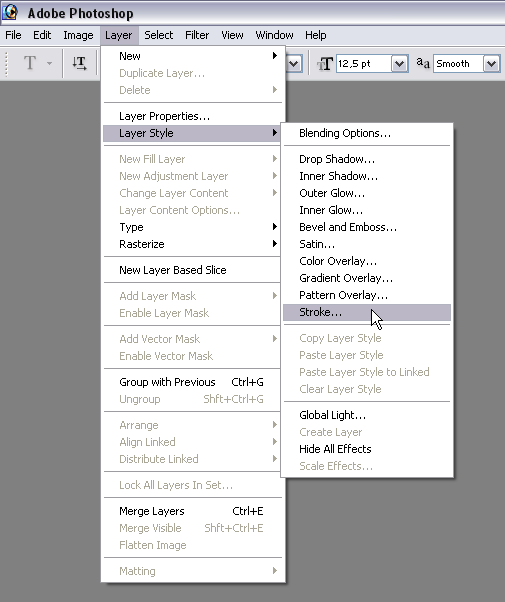The width and height of the screenshot is (505, 602).
Task: Expand the Type submenu
Action: (x=192, y=227)
